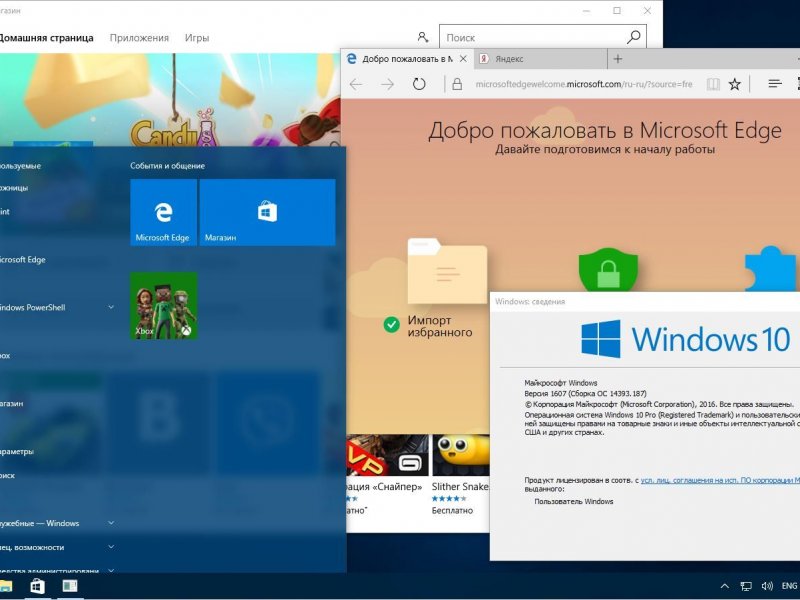Click the Поиск search field in Store
800x600 pixels.
click(x=531, y=37)
